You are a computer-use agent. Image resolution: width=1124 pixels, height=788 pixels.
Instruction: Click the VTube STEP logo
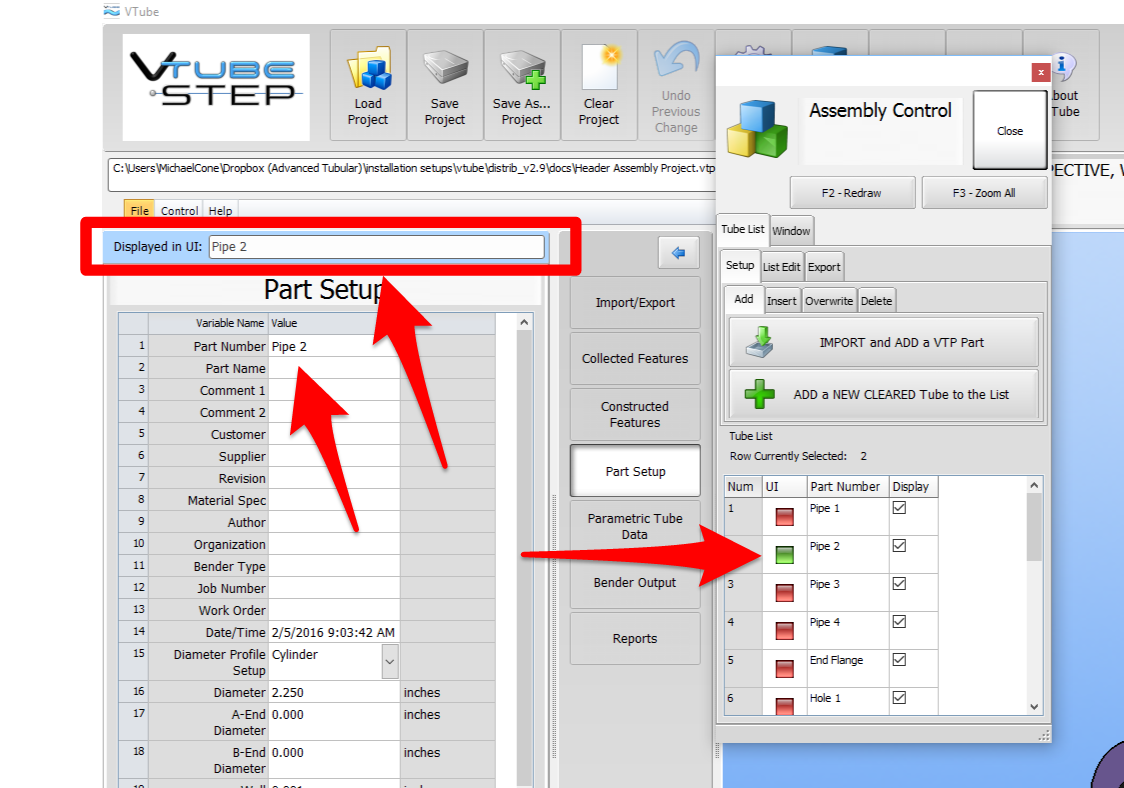(x=216, y=86)
